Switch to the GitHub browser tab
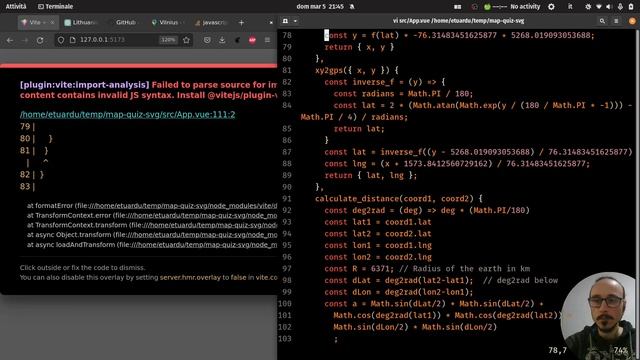This screenshot has width=640, height=360. [x=125, y=22]
